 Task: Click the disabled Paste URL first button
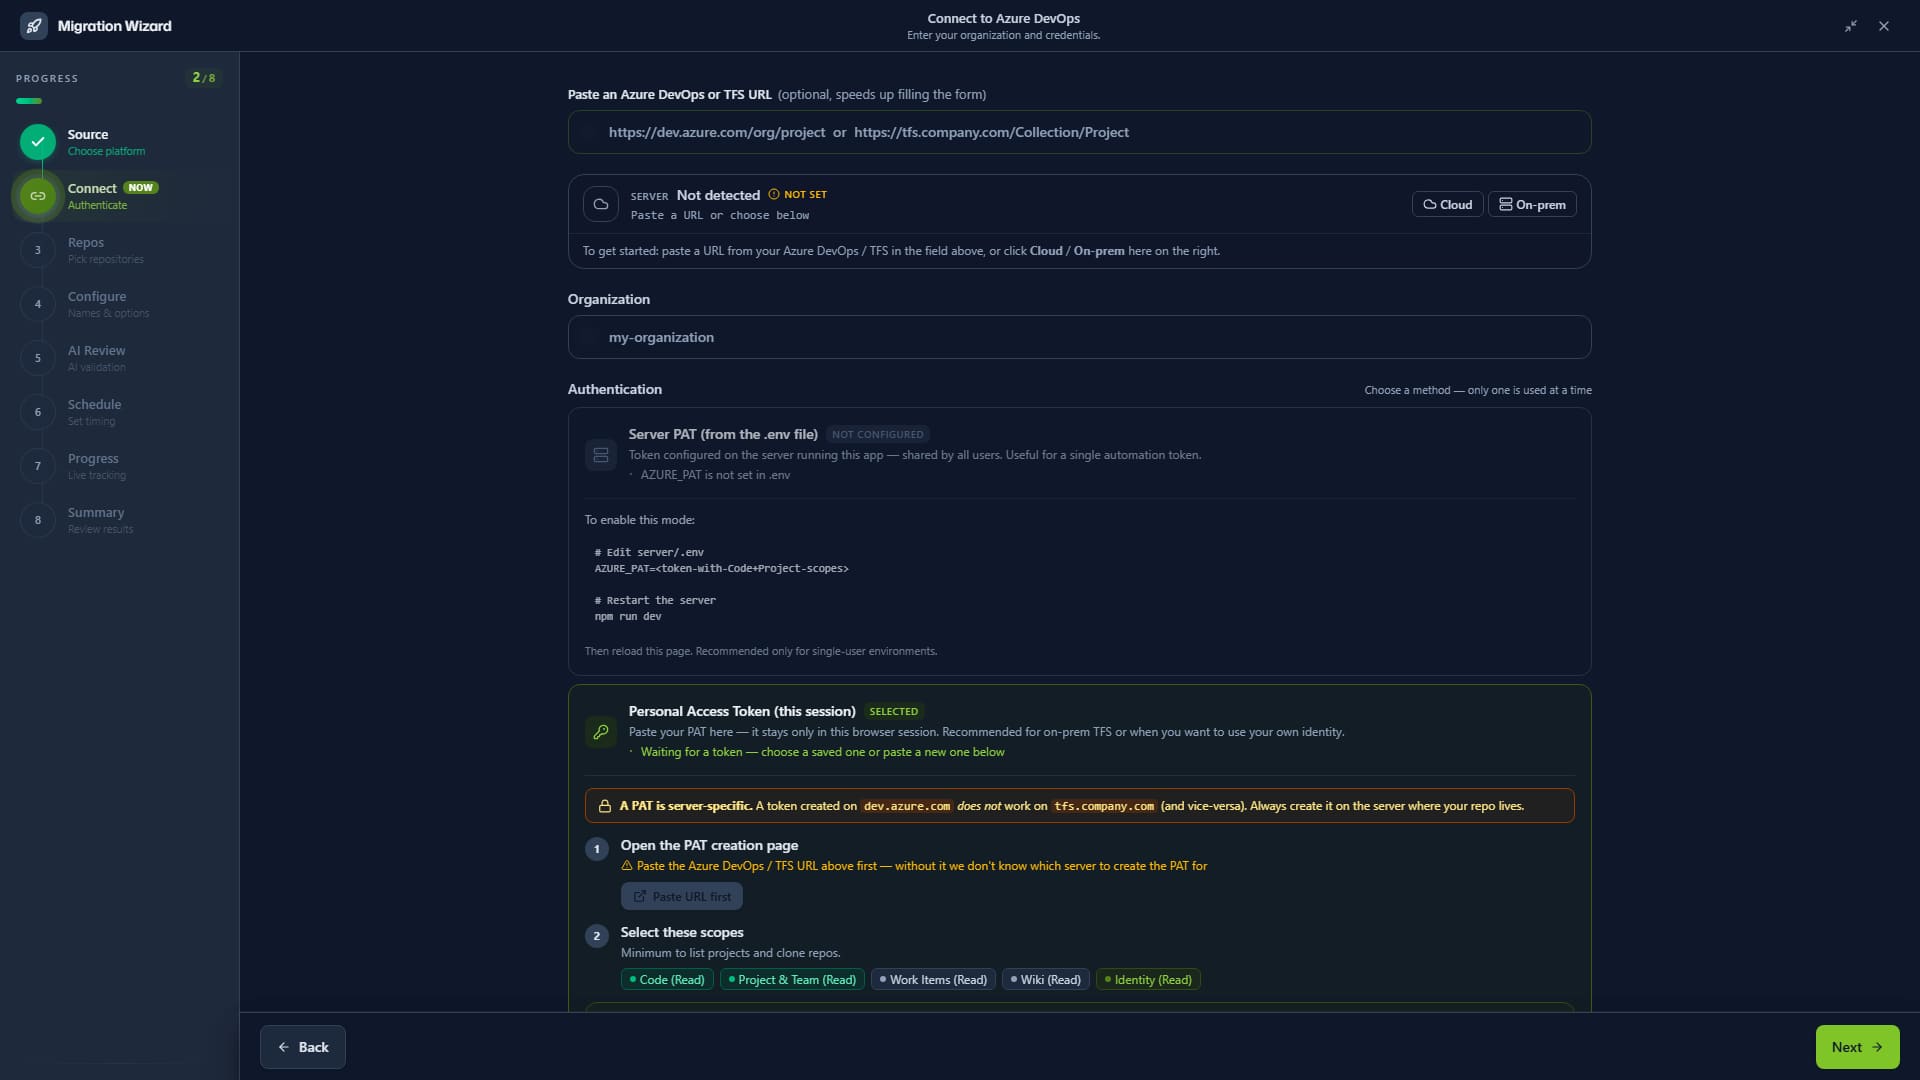(x=682, y=897)
